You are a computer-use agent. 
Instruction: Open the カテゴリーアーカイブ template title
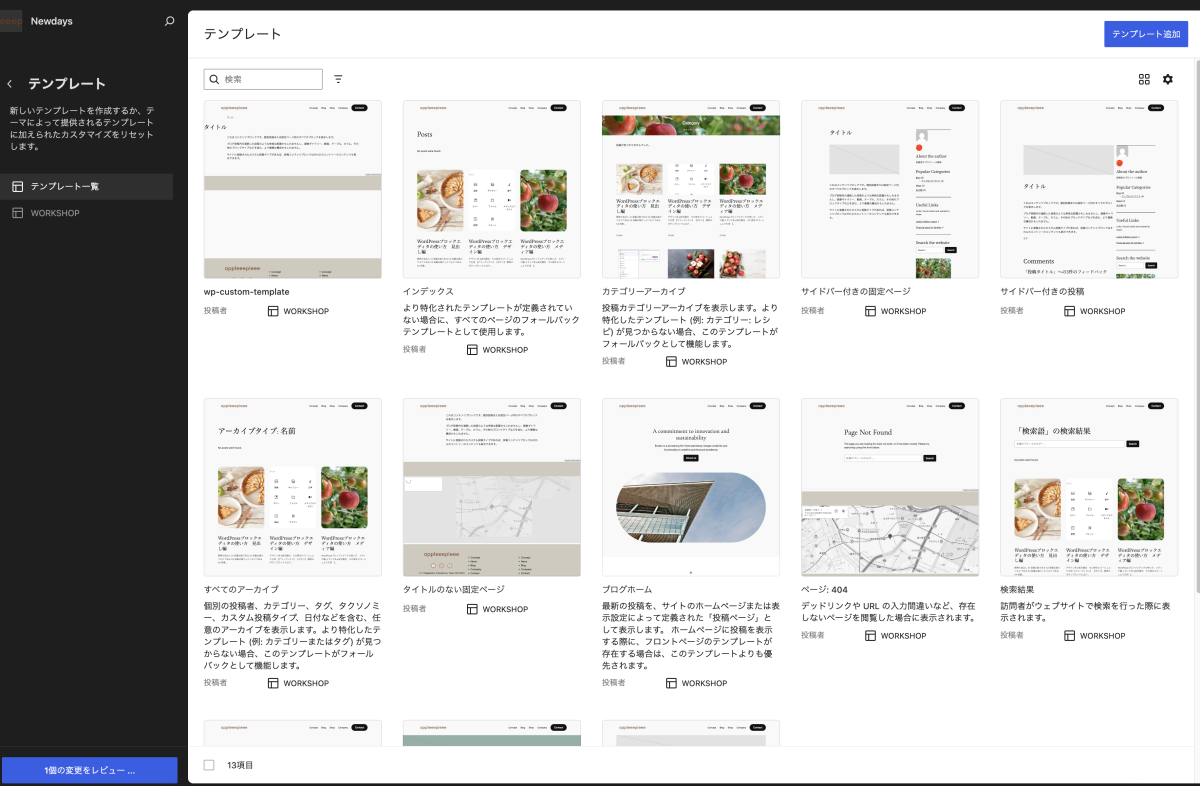coord(644,292)
